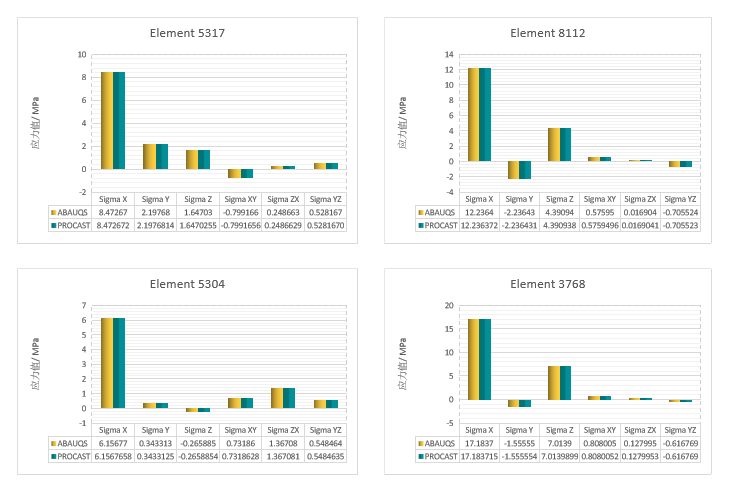
Task: Click the ABAUQS cell value -1.55555
Action: (519, 443)
